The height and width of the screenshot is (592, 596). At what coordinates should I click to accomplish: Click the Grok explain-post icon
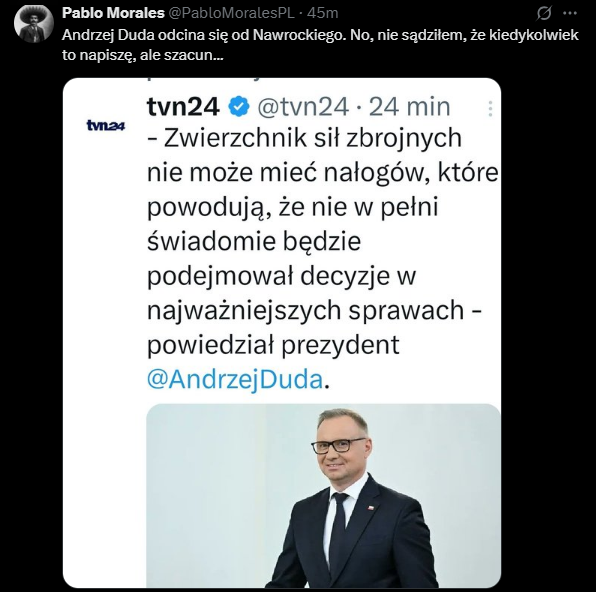coord(544,14)
